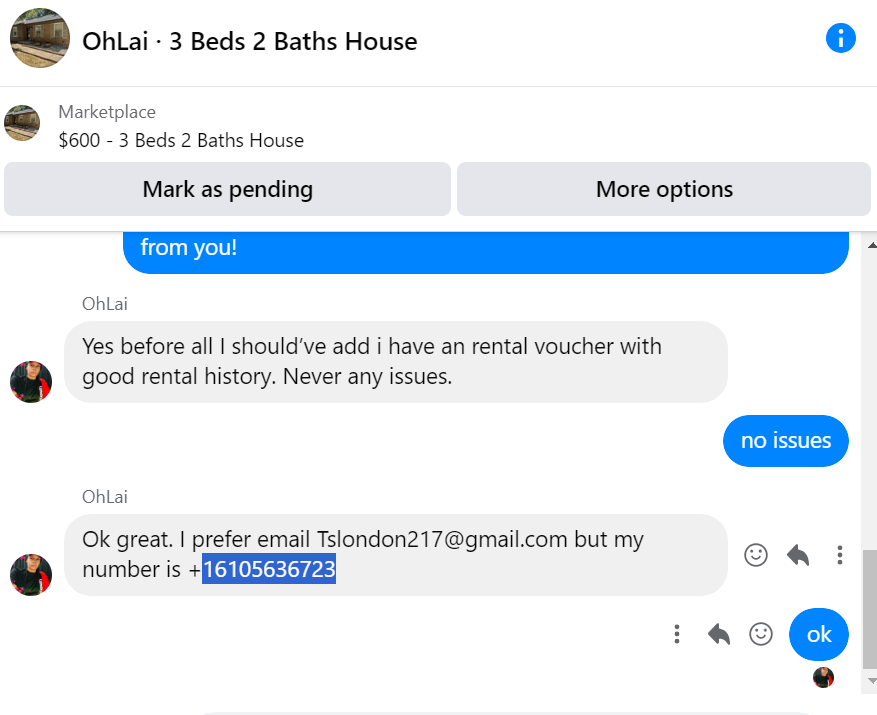Click OhLai's avatar beside the rental voucher message
Viewport: 877px width, 715px height.
tap(31, 382)
